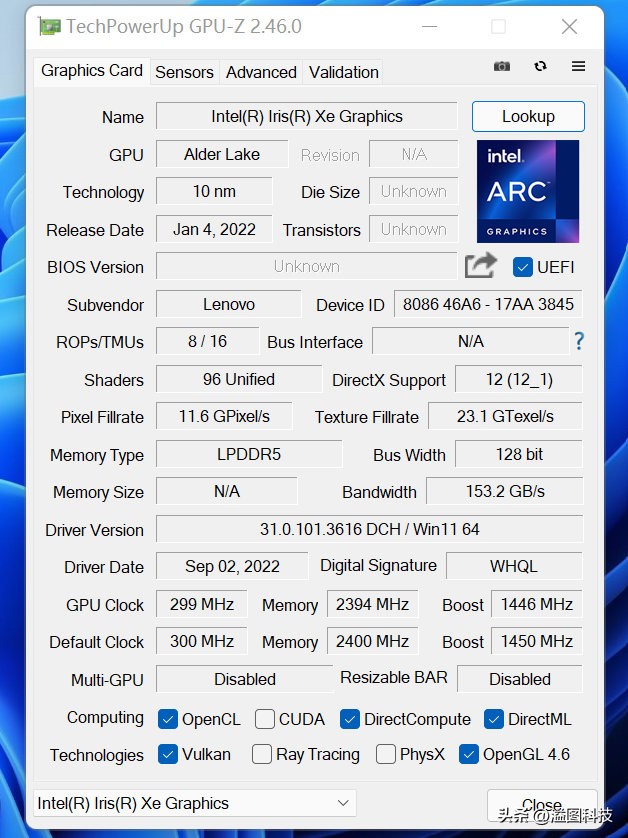Click the Die Size Unknown field
628x838 pixels.
pos(413,191)
